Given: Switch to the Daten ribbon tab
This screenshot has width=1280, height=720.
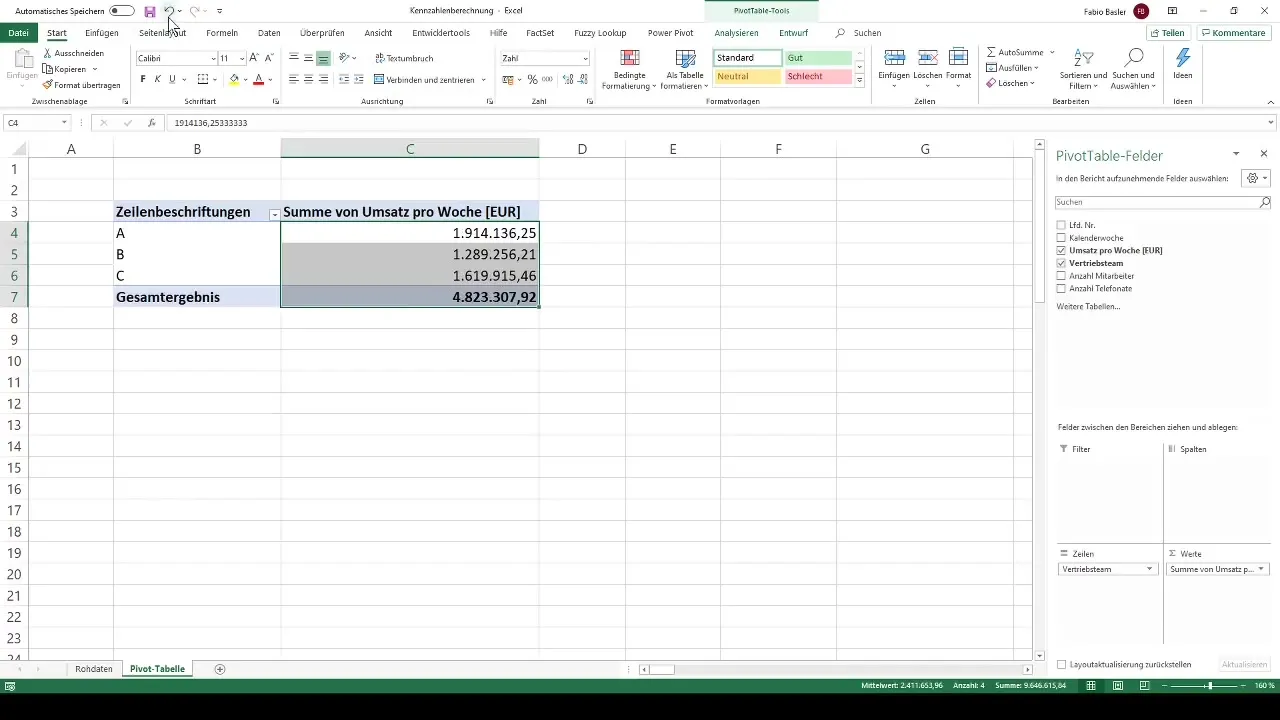Looking at the screenshot, I should (x=269, y=33).
